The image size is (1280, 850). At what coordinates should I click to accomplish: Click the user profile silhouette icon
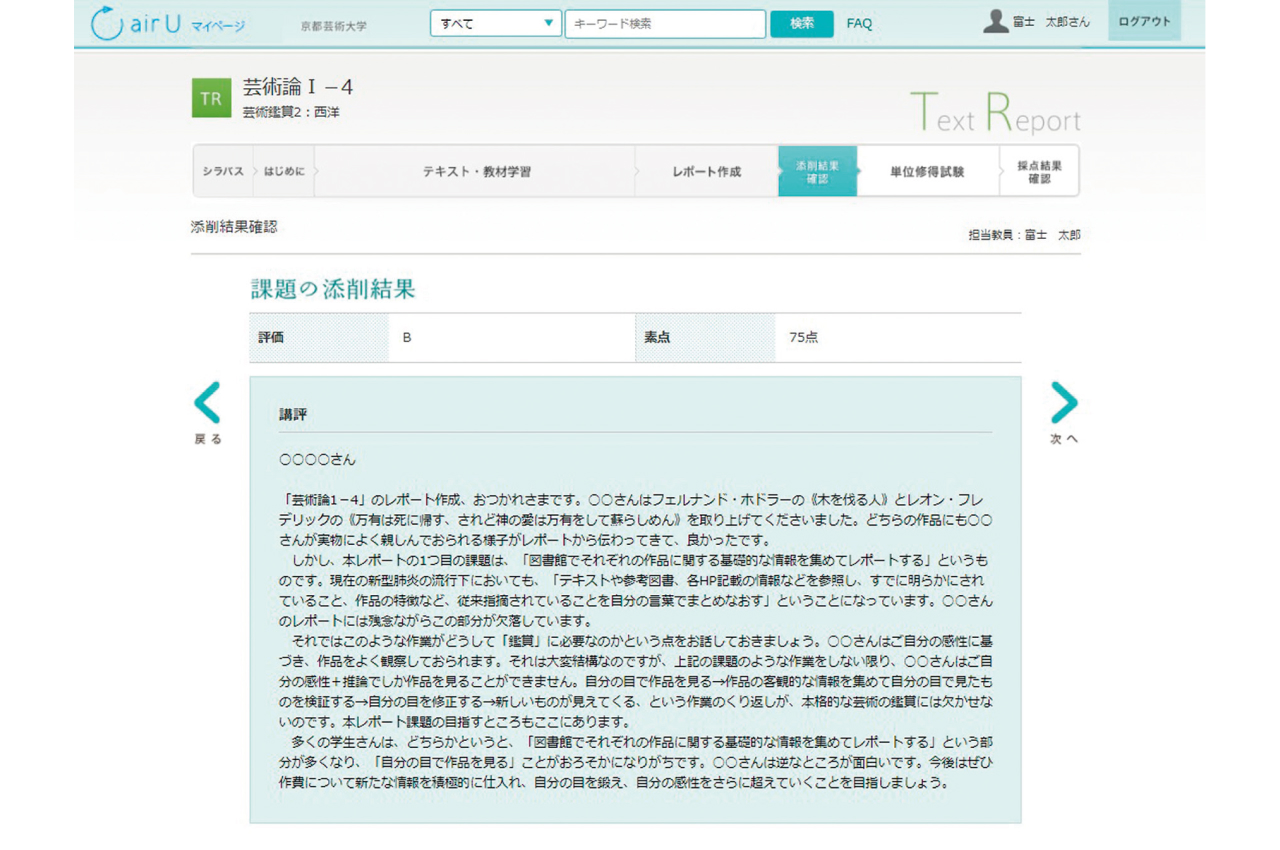[x=995, y=22]
